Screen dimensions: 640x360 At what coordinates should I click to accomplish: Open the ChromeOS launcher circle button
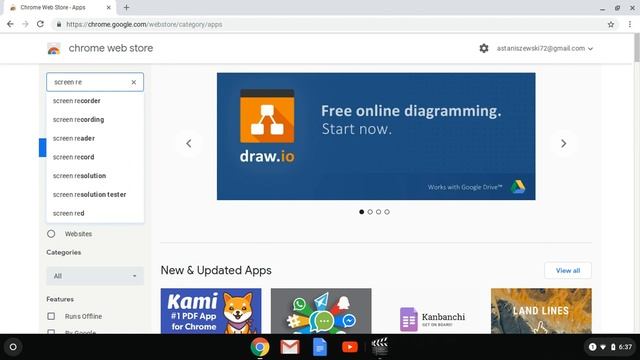pos(13,347)
